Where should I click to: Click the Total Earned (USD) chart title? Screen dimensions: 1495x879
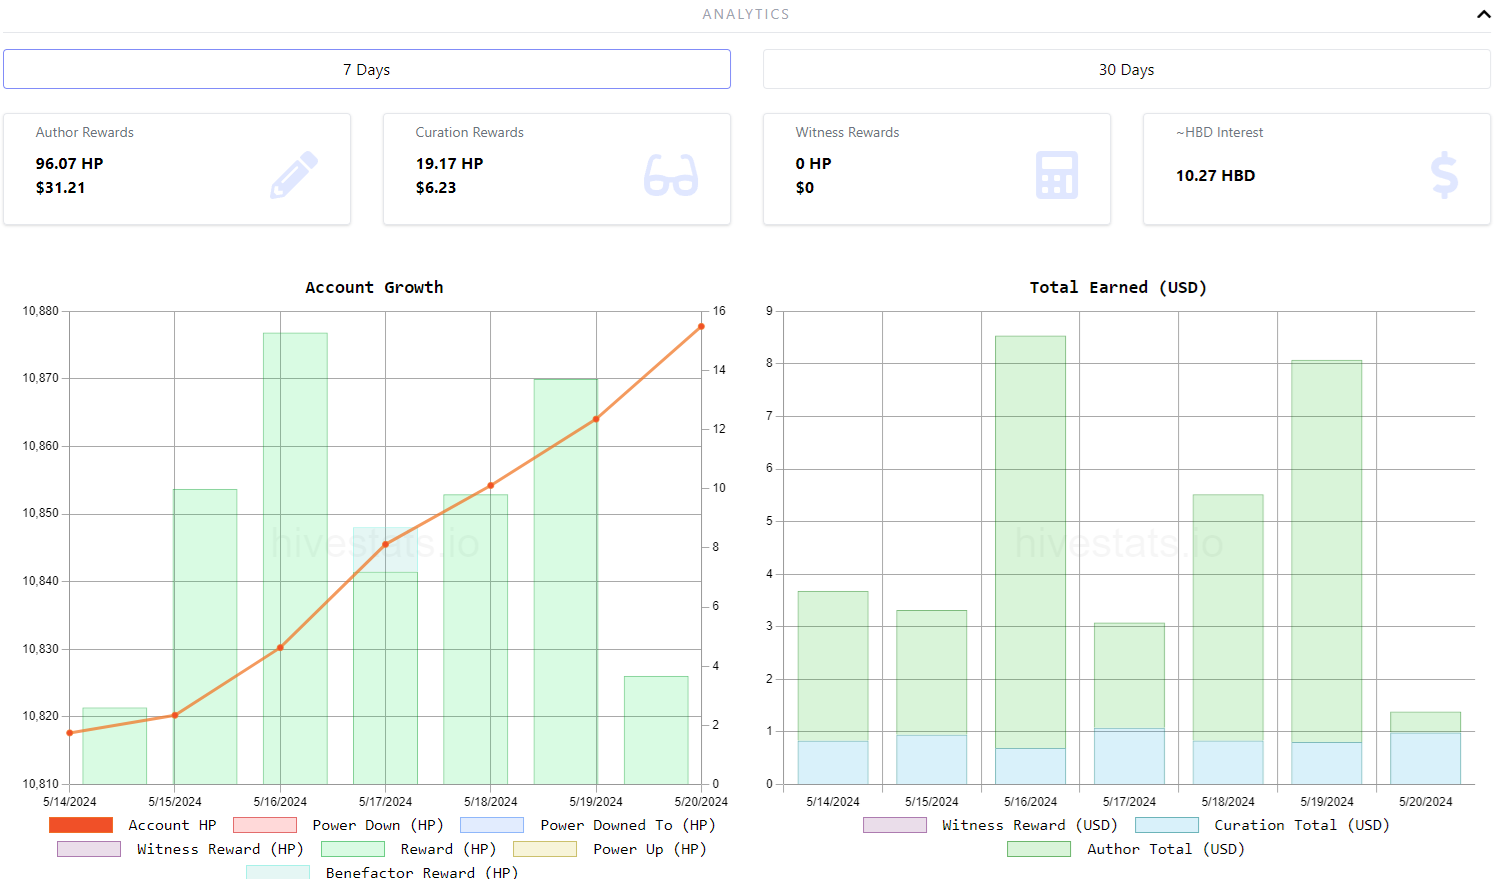click(1118, 287)
